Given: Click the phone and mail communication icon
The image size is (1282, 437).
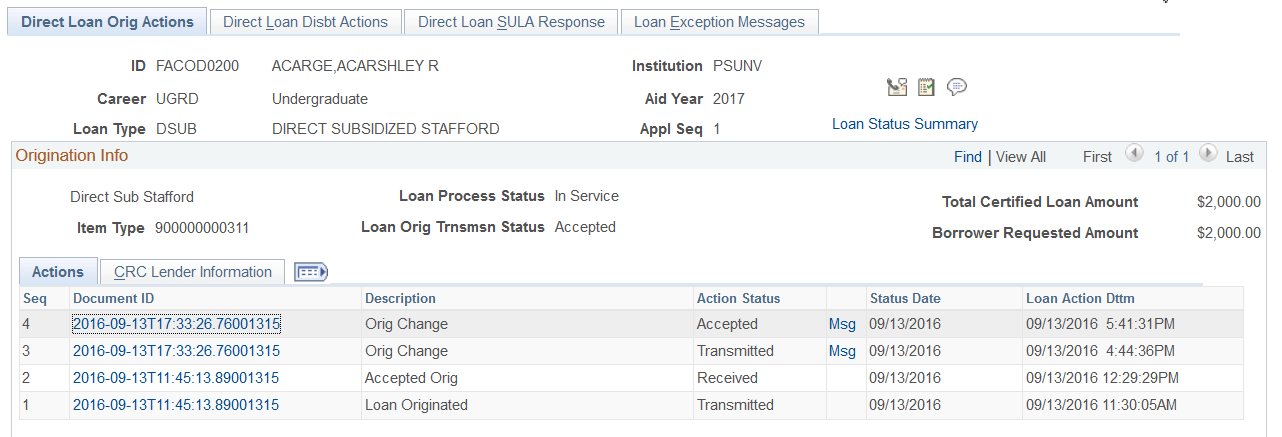Looking at the screenshot, I should coord(896,87).
